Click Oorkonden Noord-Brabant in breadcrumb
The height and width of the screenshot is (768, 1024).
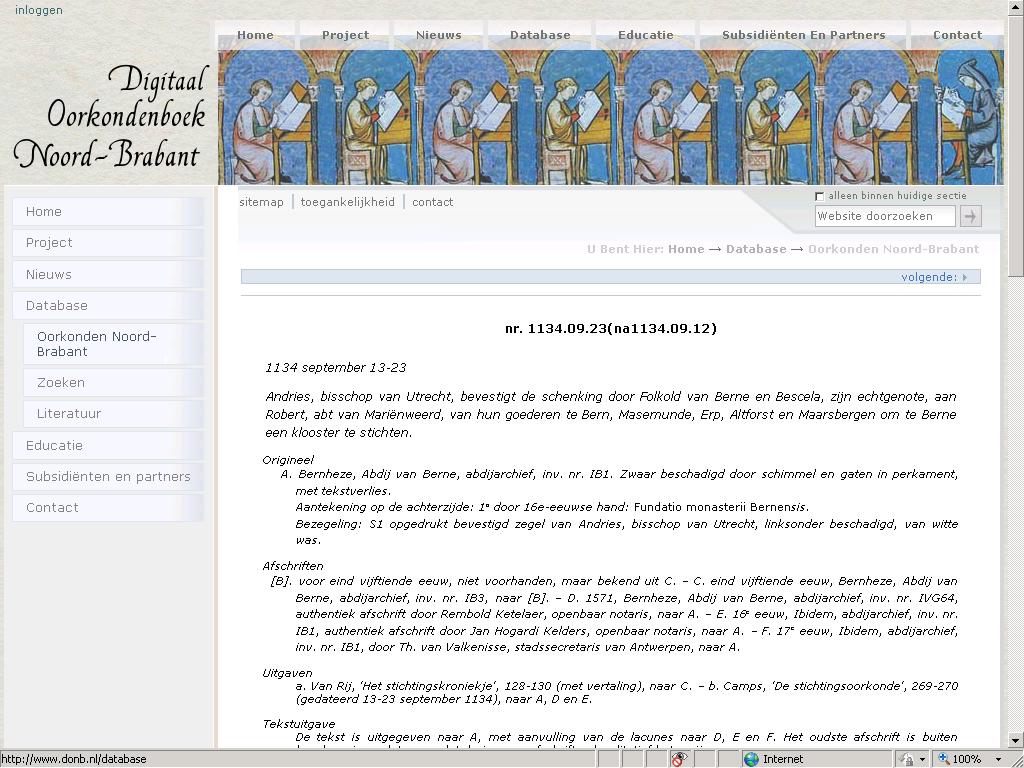[x=893, y=249]
